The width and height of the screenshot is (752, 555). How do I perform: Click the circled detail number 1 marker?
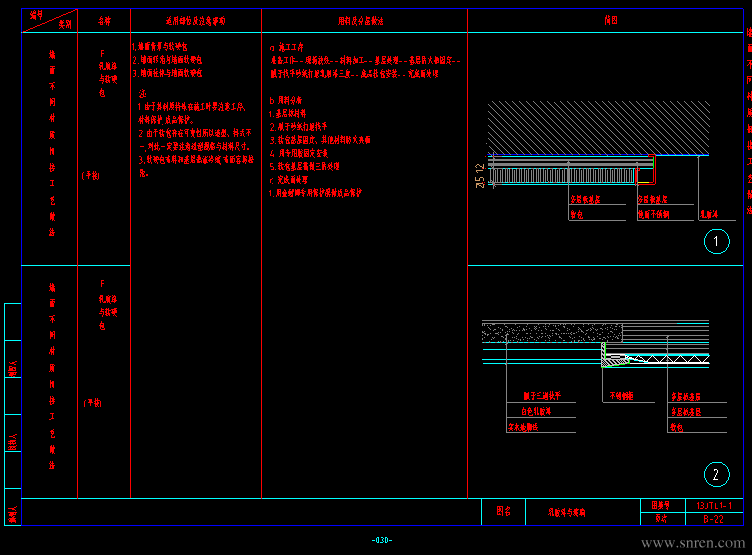click(x=716, y=241)
